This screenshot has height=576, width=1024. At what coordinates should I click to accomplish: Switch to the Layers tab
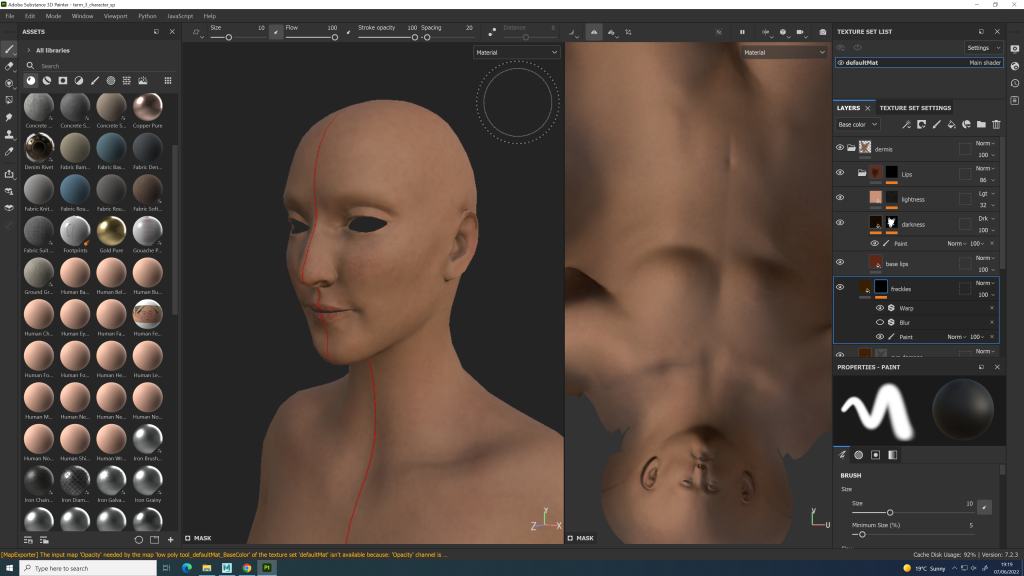[848, 108]
